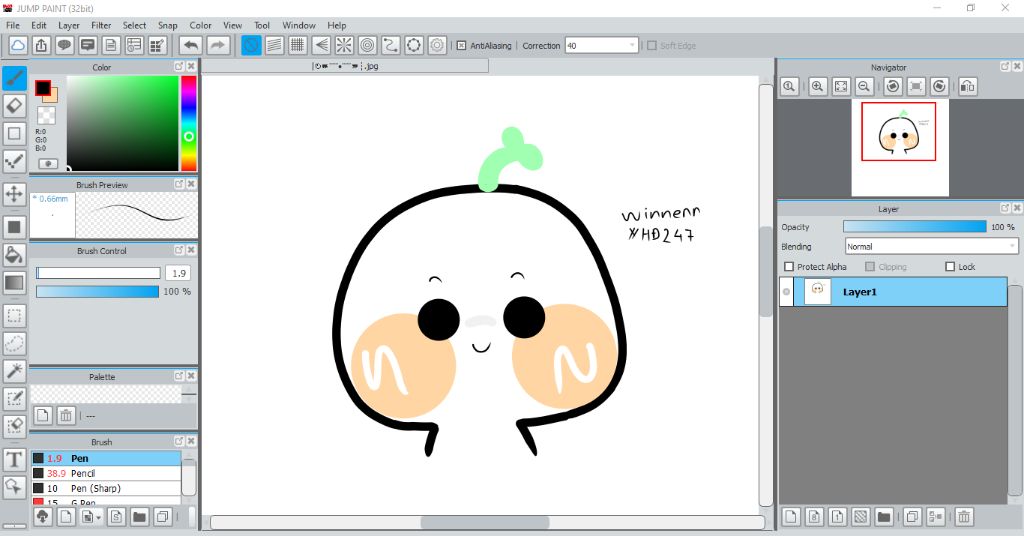Select the Pen (Sharp) brush
Screen dimensions: 1024x536
(106, 488)
